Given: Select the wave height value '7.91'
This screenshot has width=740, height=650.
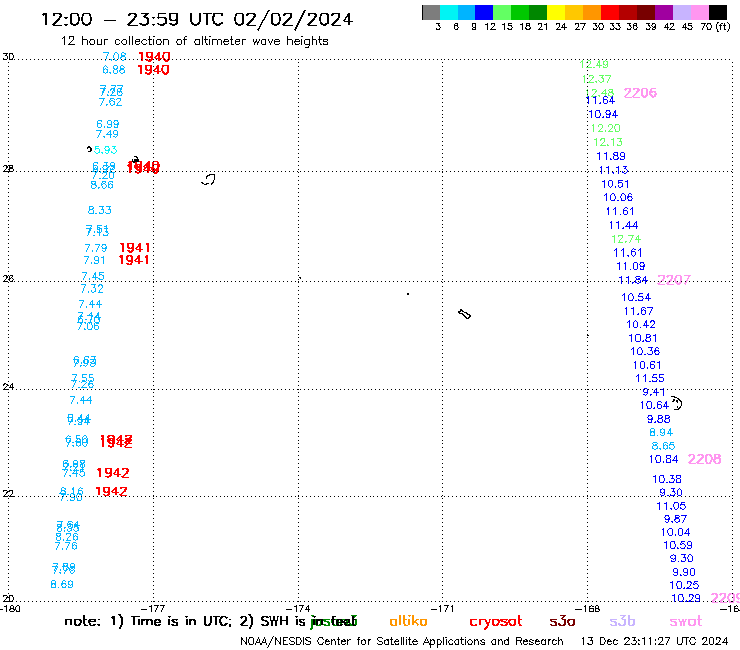Looking at the screenshot, I should click(x=94, y=260).
